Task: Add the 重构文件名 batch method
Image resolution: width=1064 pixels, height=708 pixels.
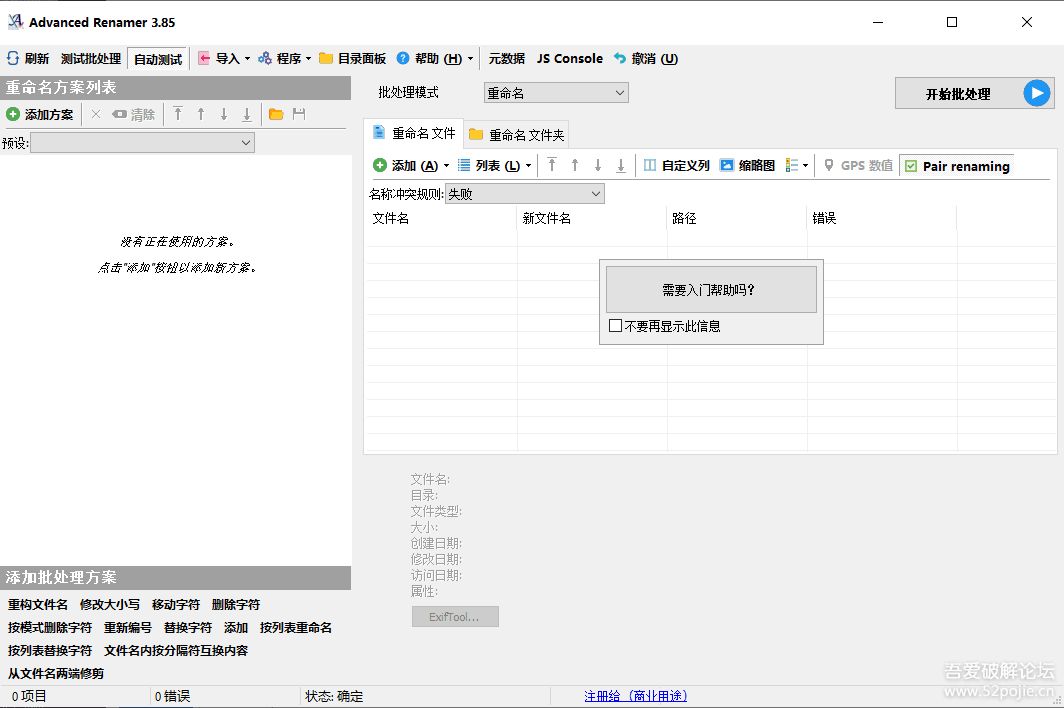Action: point(38,604)
